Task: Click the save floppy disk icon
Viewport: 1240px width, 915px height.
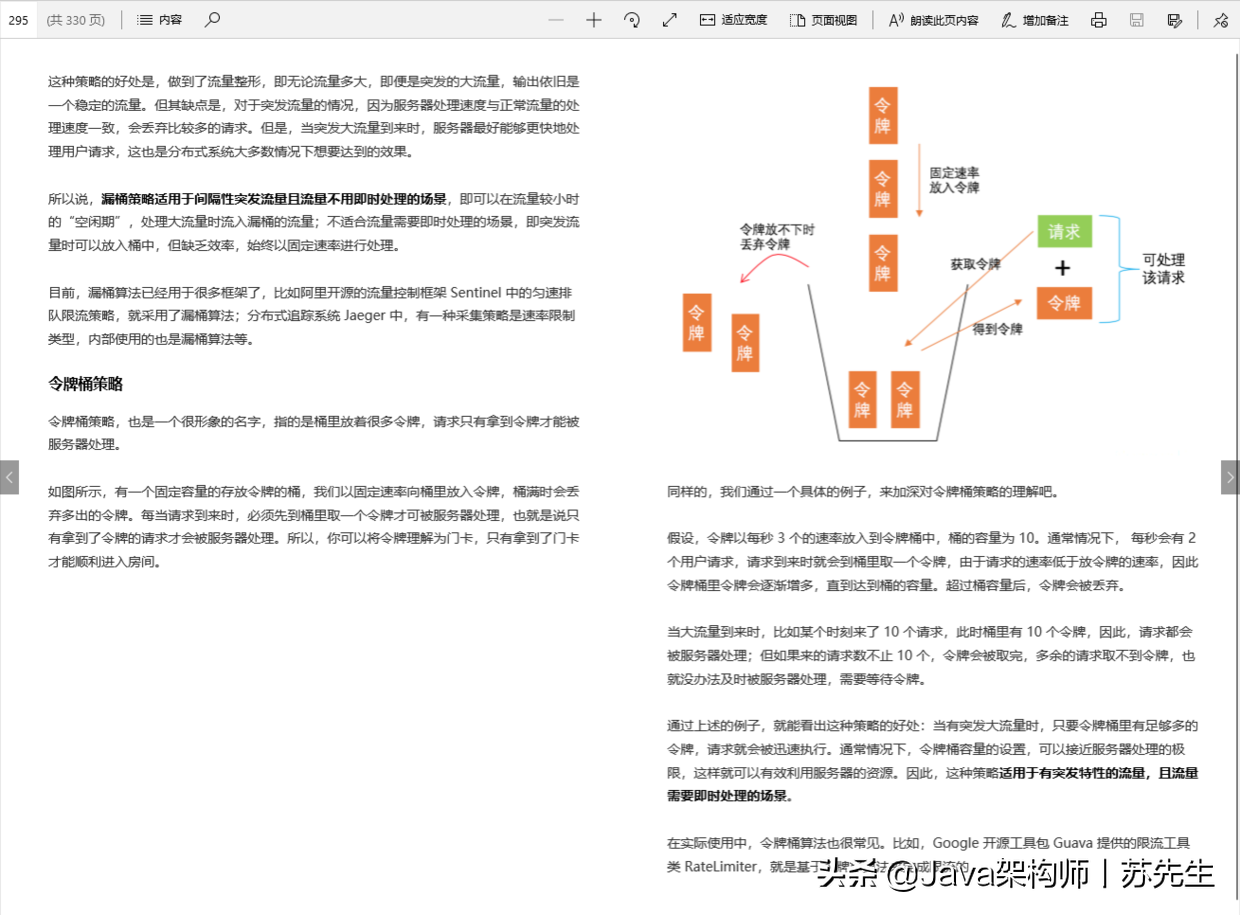Action: pos(1137,20)
